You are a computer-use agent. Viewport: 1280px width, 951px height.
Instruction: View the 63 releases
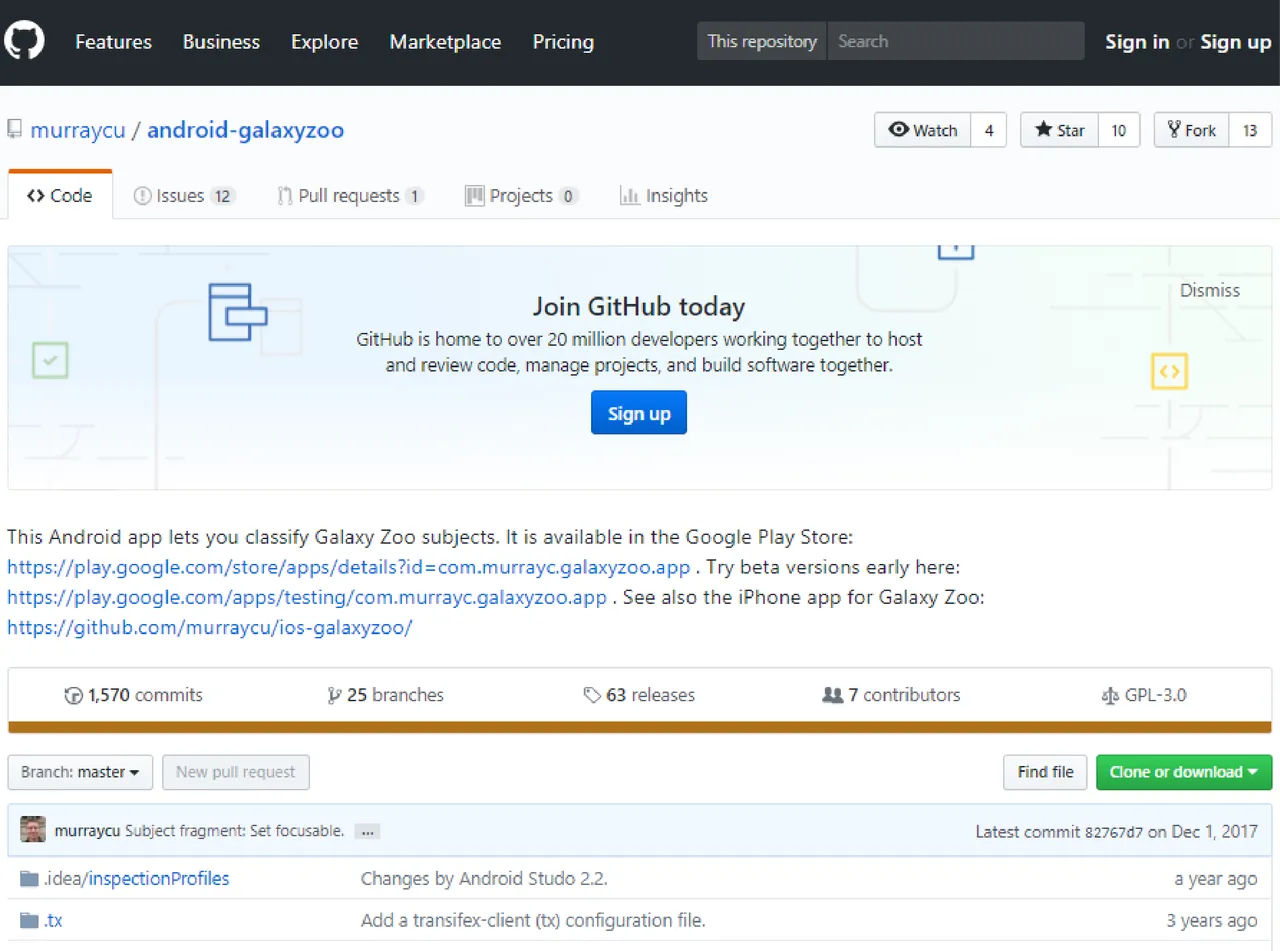coord(639,695)
